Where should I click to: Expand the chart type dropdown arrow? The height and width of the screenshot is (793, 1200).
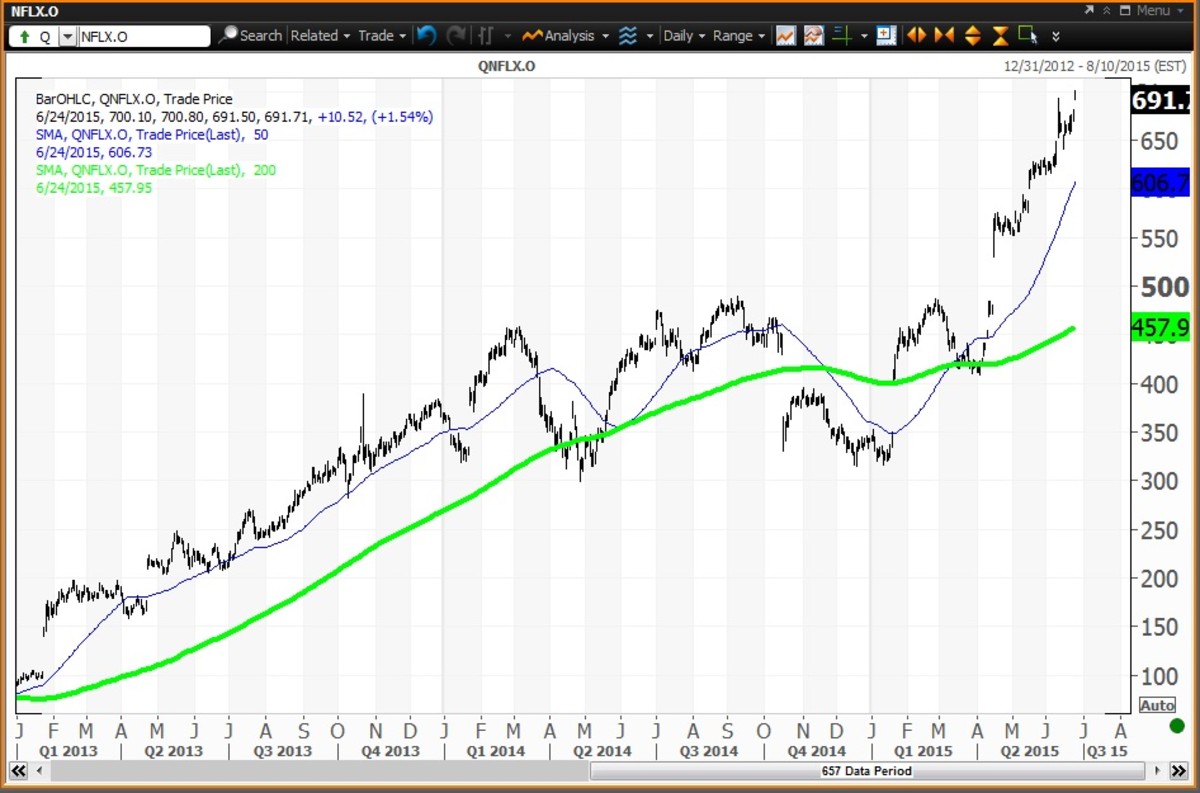tap(507, 36)
